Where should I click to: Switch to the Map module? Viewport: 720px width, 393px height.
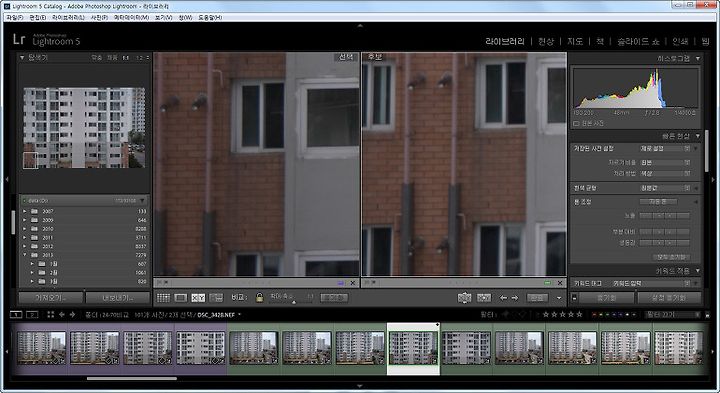575,41
